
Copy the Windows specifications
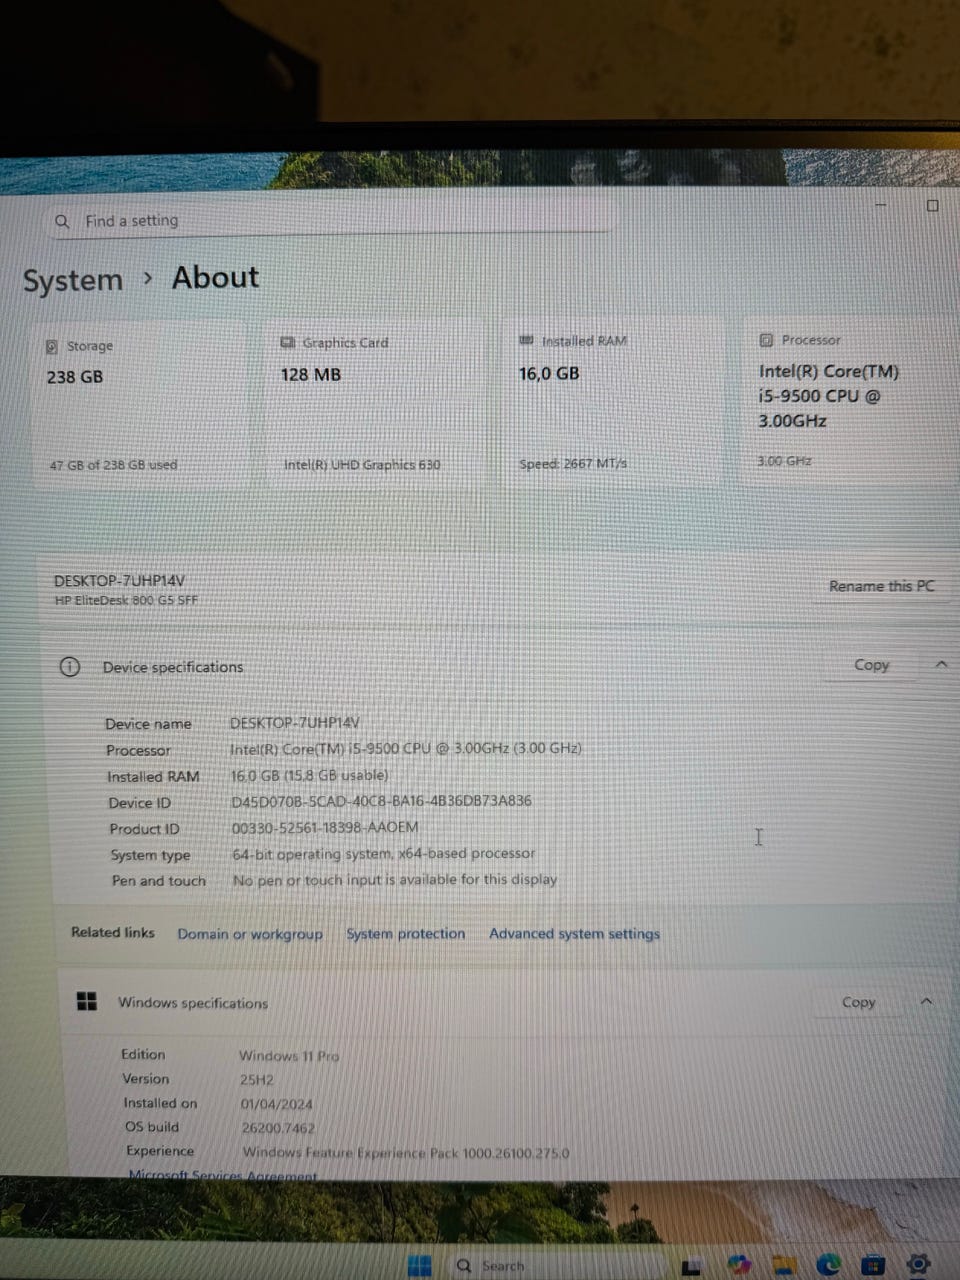(x=858, y=1001)
